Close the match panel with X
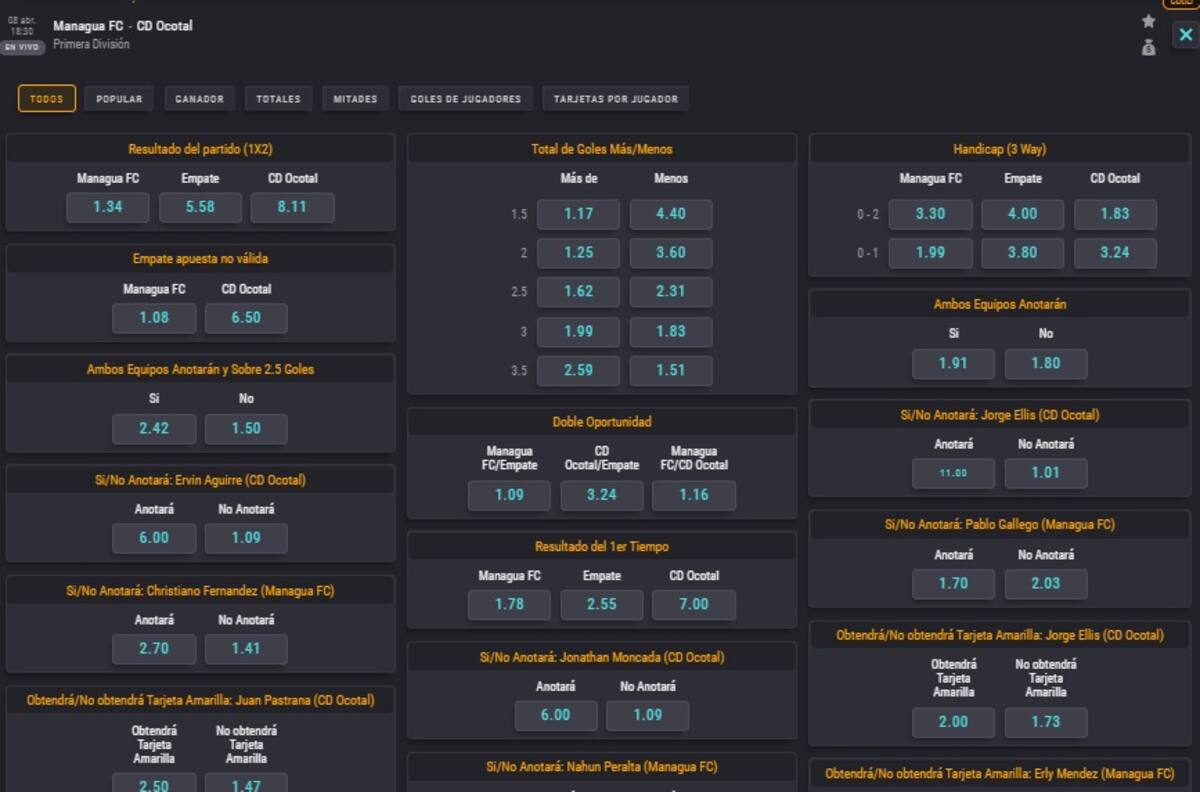1200x792 pixels. (1186, 35)
